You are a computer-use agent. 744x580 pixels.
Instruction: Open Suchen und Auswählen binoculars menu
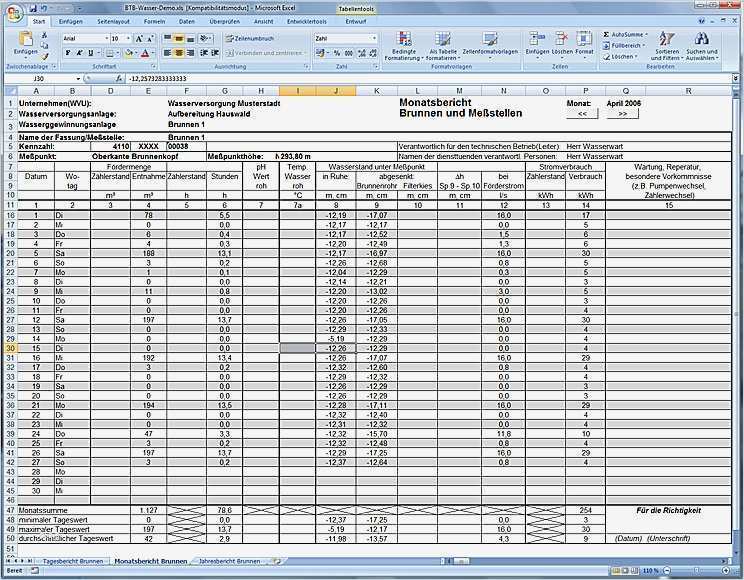[x=702, y=46]
